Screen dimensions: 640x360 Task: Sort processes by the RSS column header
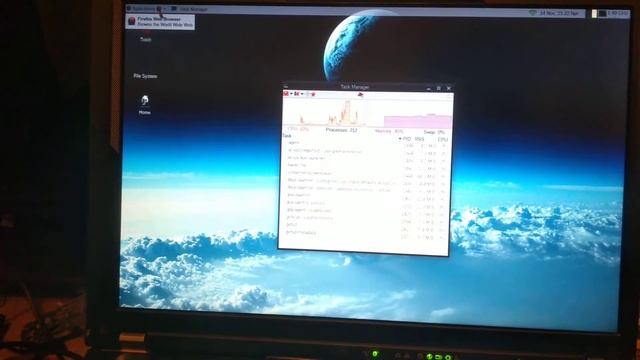(420, 139)
